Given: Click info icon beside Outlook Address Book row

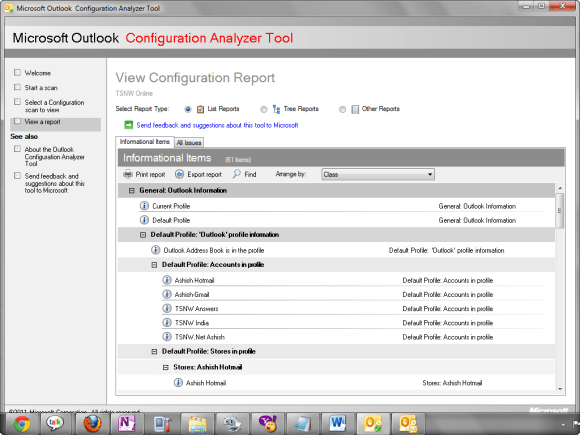Looking at the screenshot, I should pos(156,250).
